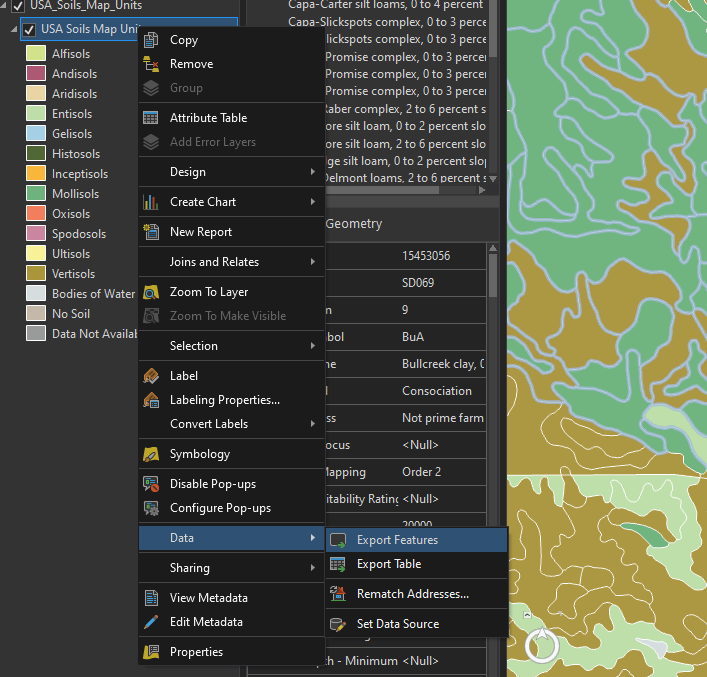Click the Set Data Source icon
The image size is (707, 677).
click(338, 624)
